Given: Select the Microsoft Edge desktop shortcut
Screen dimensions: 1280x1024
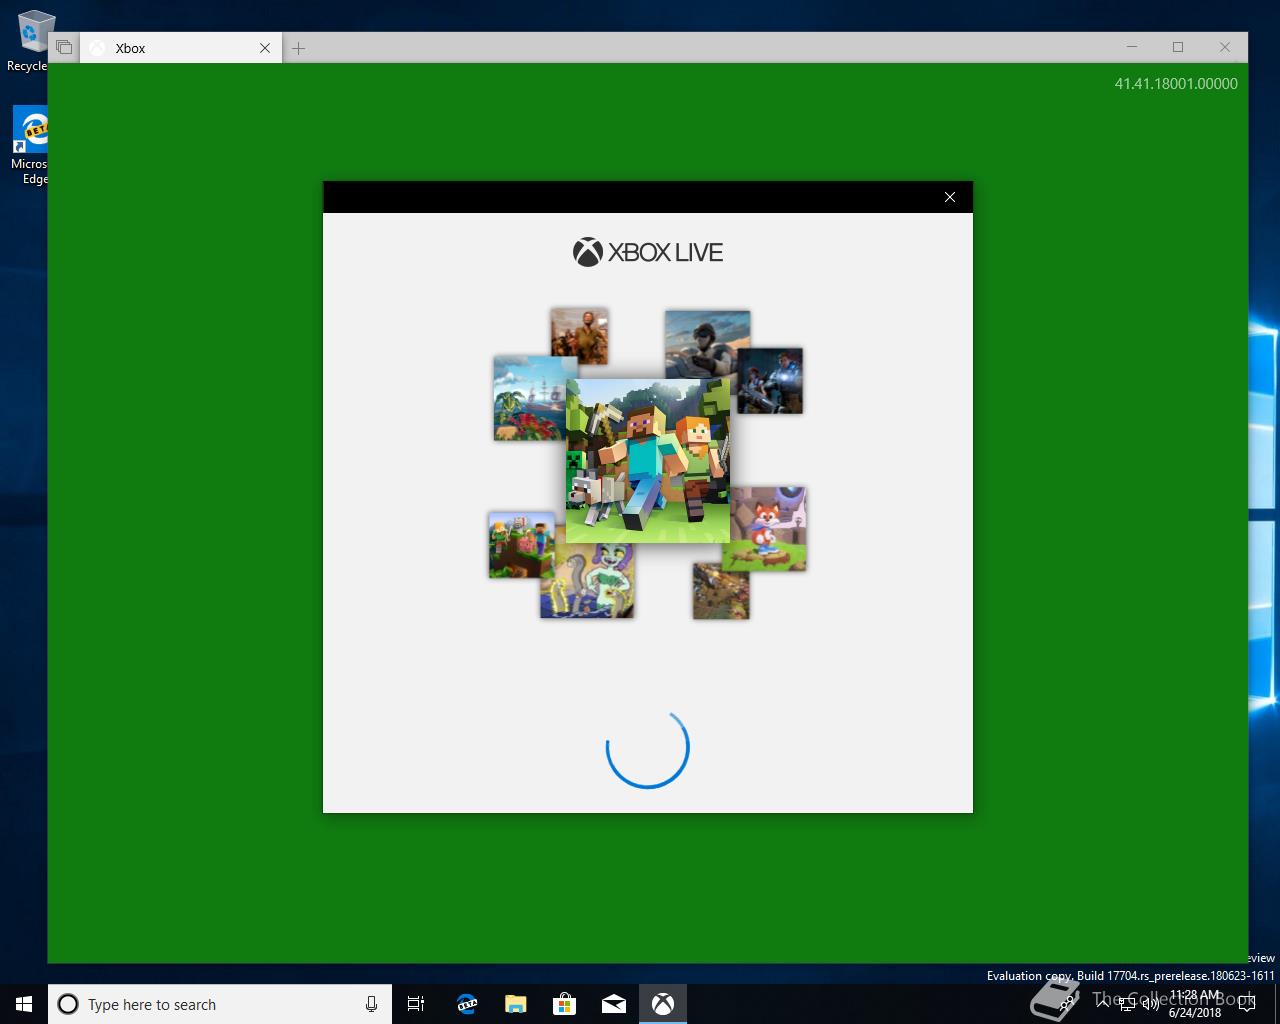Looking at the screenshot, I should [30, 146].
